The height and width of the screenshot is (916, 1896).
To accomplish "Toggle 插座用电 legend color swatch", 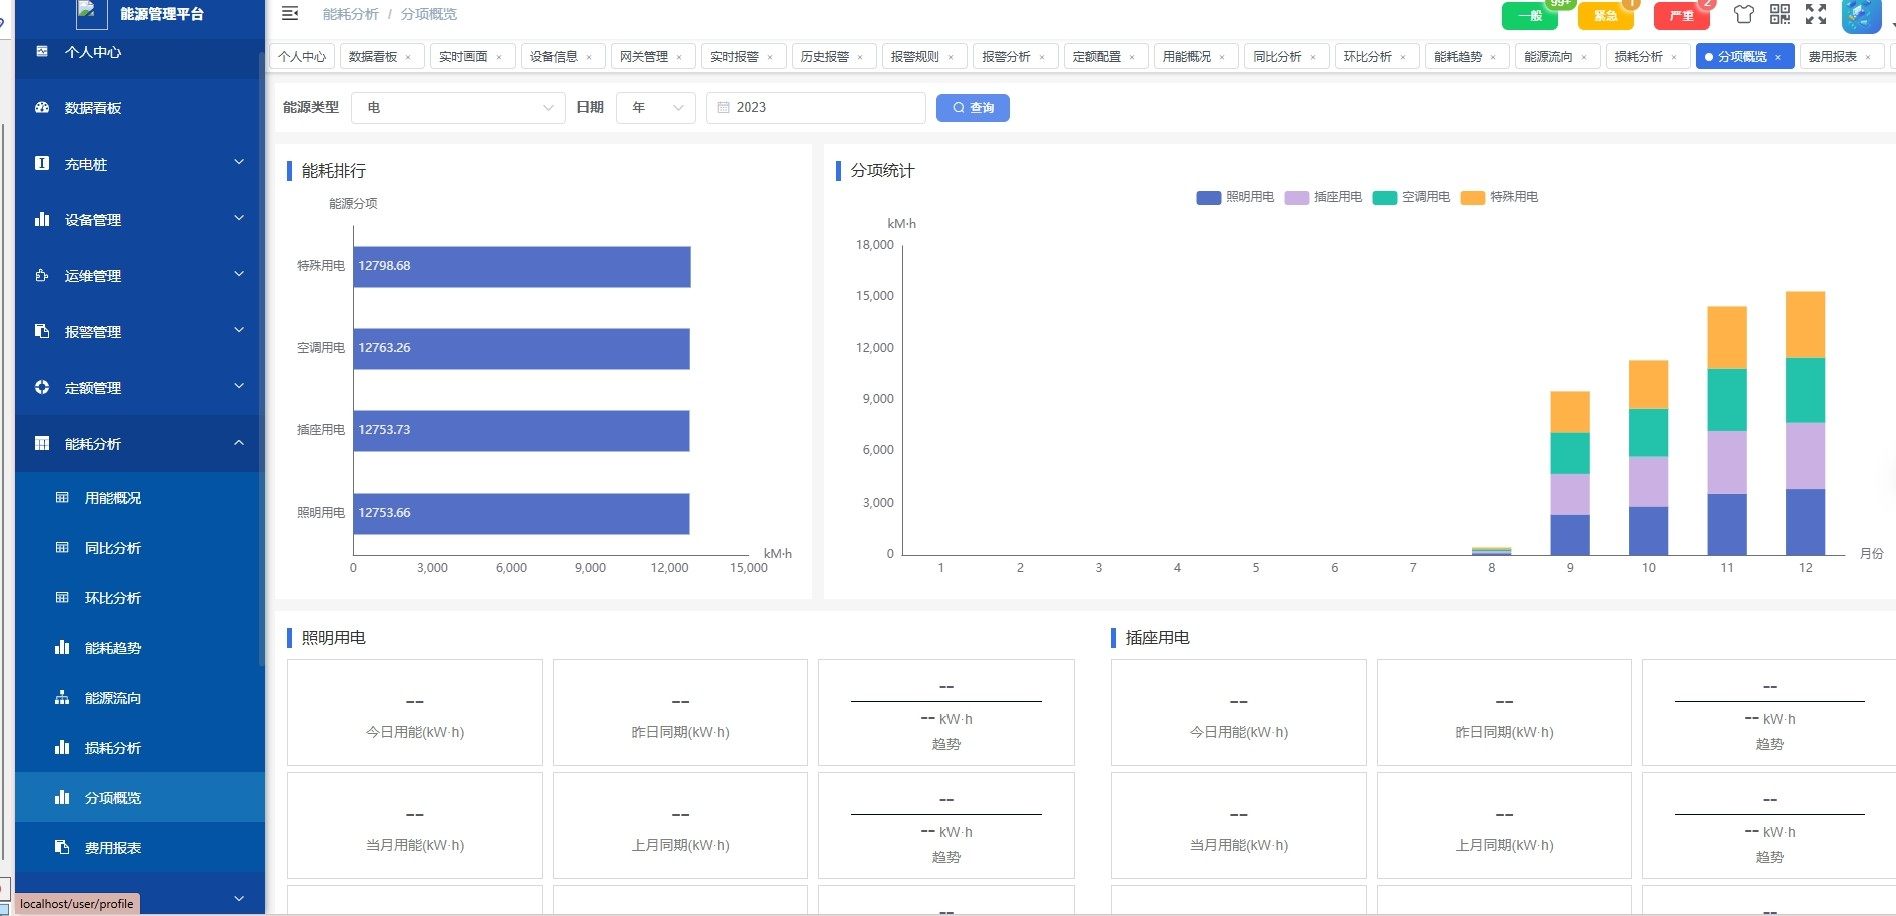I will 1296,198.
